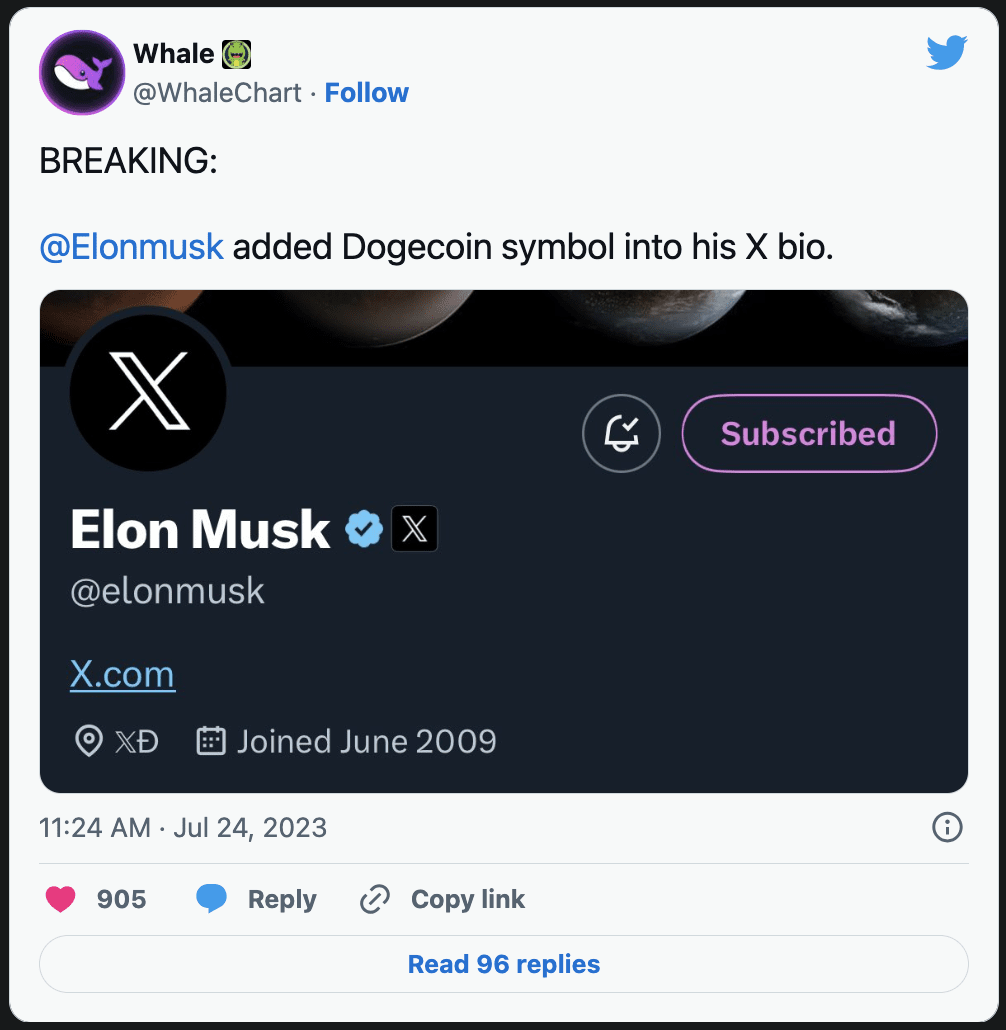This screenshot has width=1006, height=1030.
Task: Click the Twitter bird logo
Action: tap(945, 52)
